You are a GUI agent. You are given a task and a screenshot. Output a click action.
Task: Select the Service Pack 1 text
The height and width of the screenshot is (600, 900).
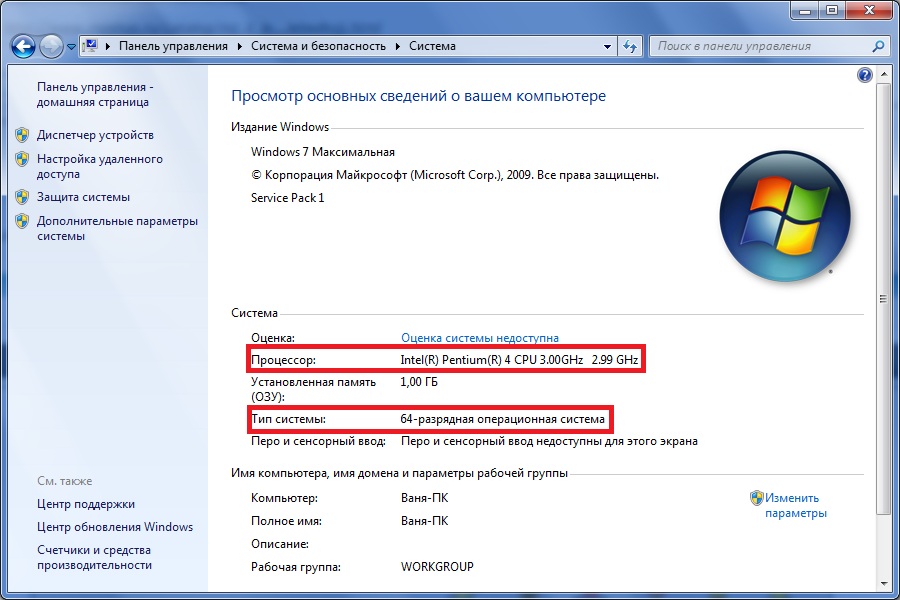pyautogui.click(x=288, y=198)
